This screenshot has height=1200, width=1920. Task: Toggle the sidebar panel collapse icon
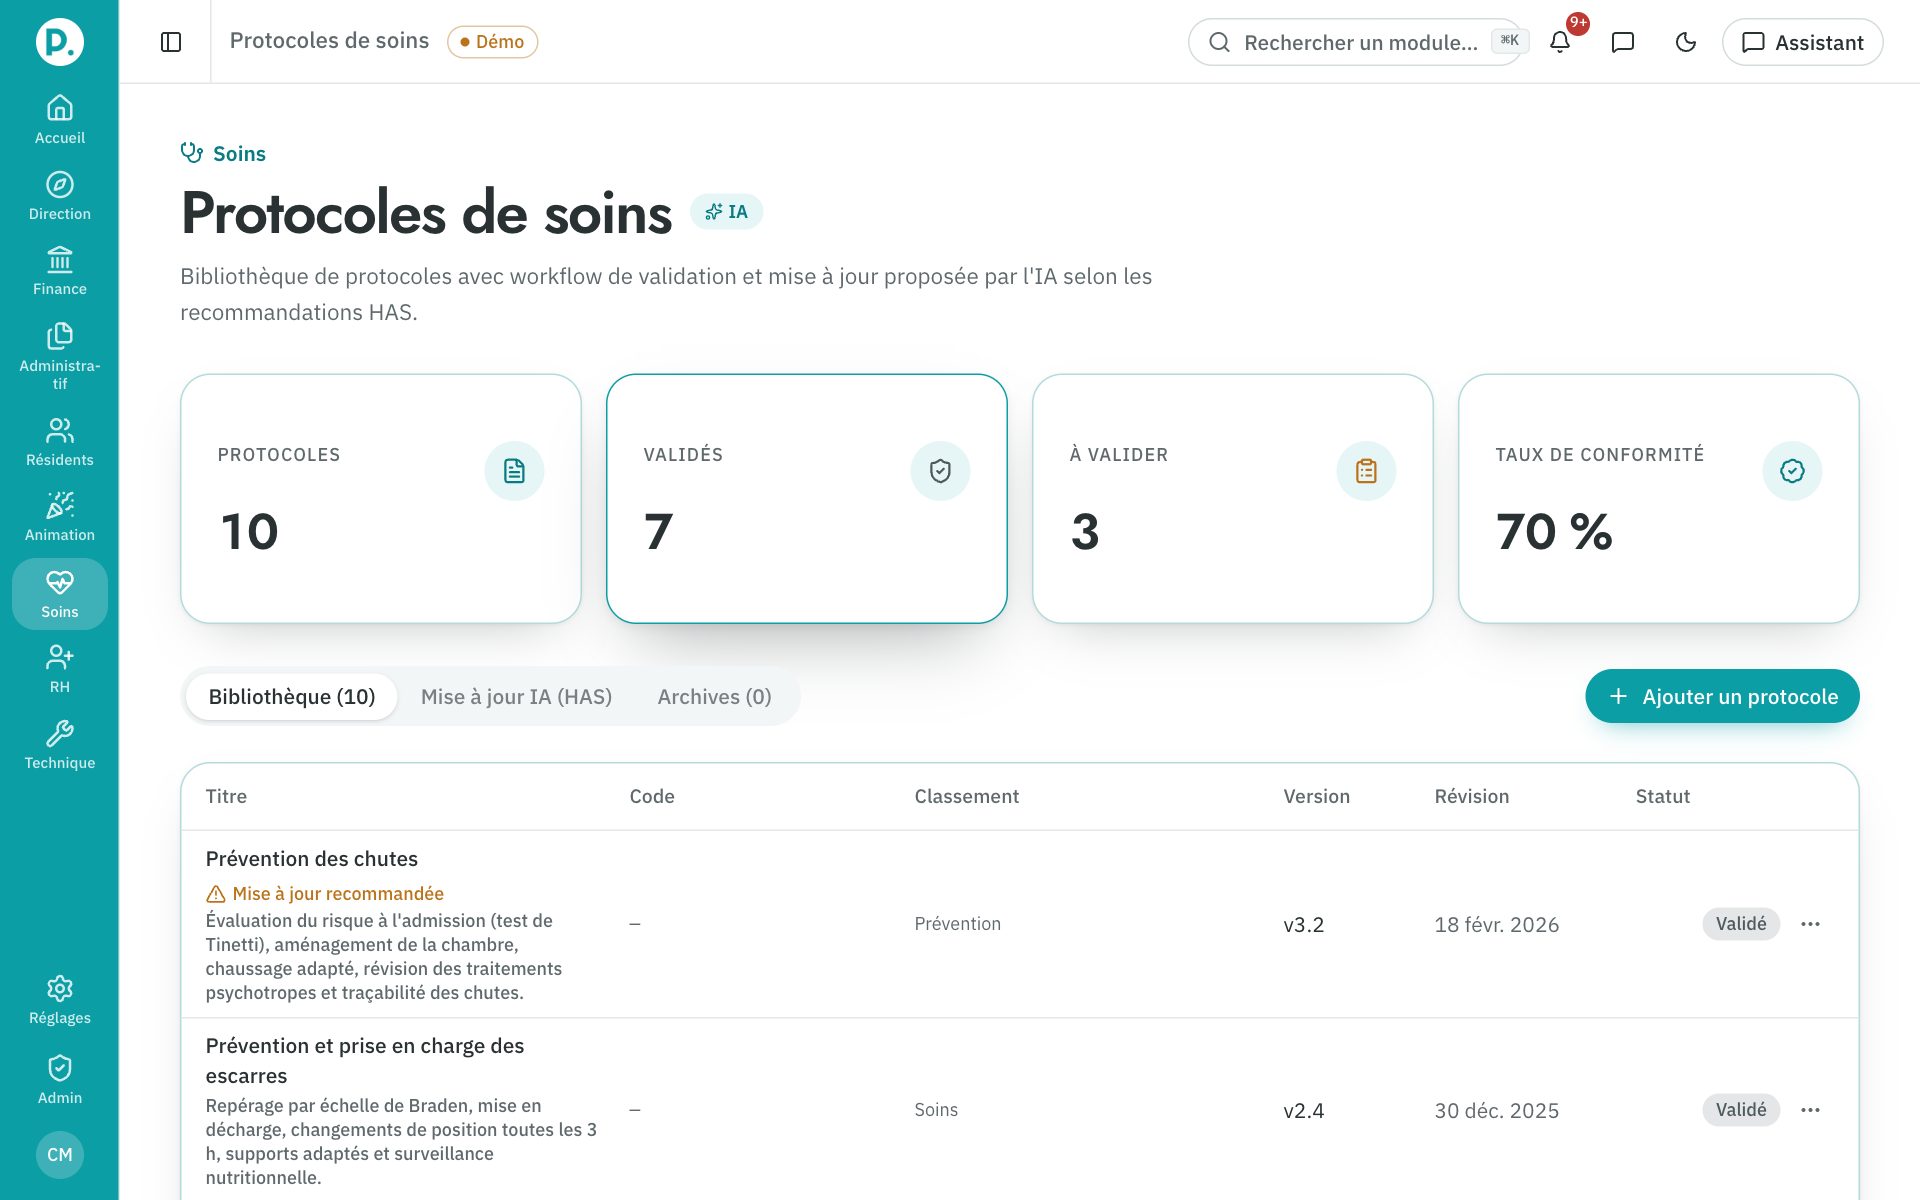[x=171, y=42]
